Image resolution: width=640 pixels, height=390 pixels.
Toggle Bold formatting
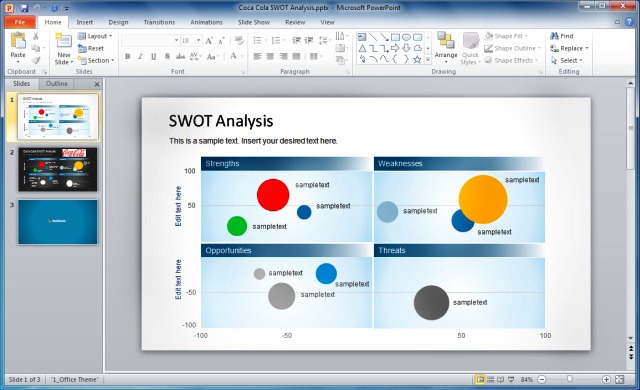pos(127,57)
